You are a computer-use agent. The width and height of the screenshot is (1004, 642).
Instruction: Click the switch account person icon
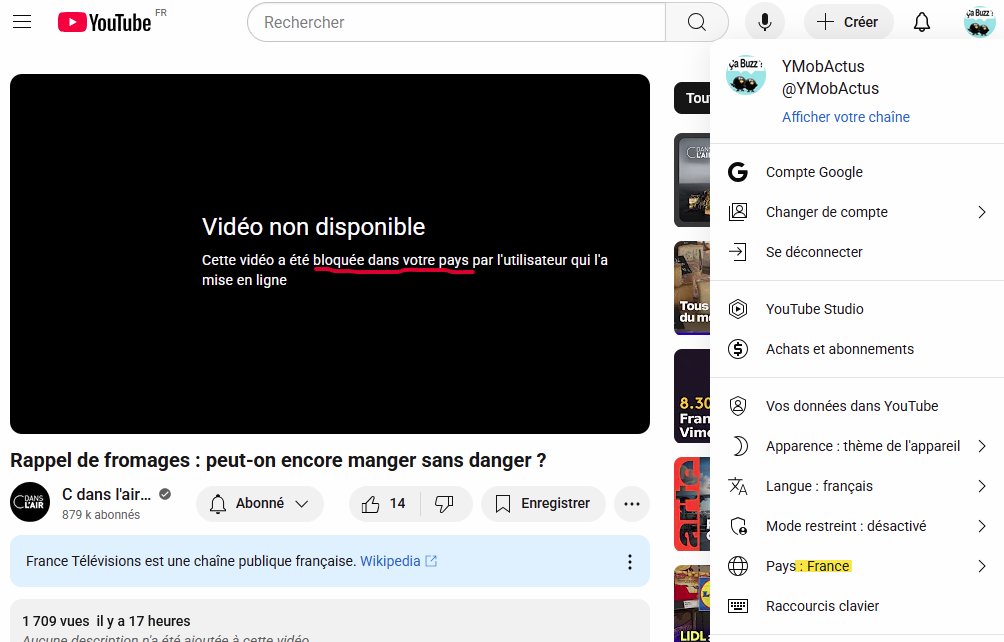(738, 212)
